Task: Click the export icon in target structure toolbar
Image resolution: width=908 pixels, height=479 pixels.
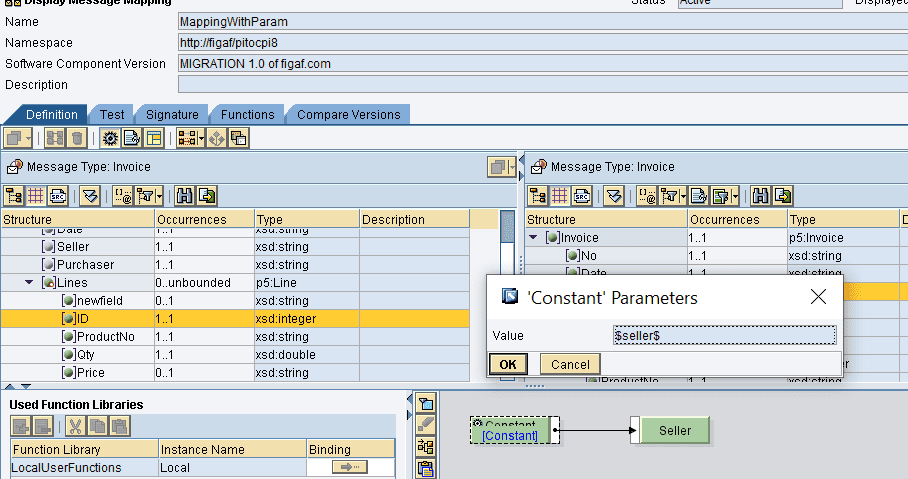Action: coord(783,196)
